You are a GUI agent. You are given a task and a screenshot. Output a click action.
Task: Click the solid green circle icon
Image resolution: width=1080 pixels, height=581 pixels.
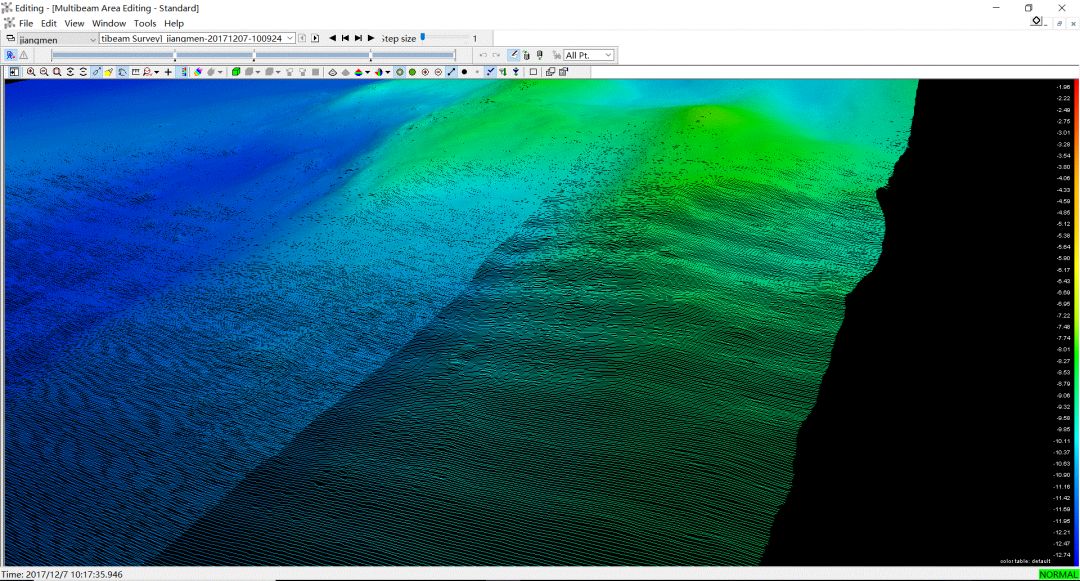[x=412, y=72]
